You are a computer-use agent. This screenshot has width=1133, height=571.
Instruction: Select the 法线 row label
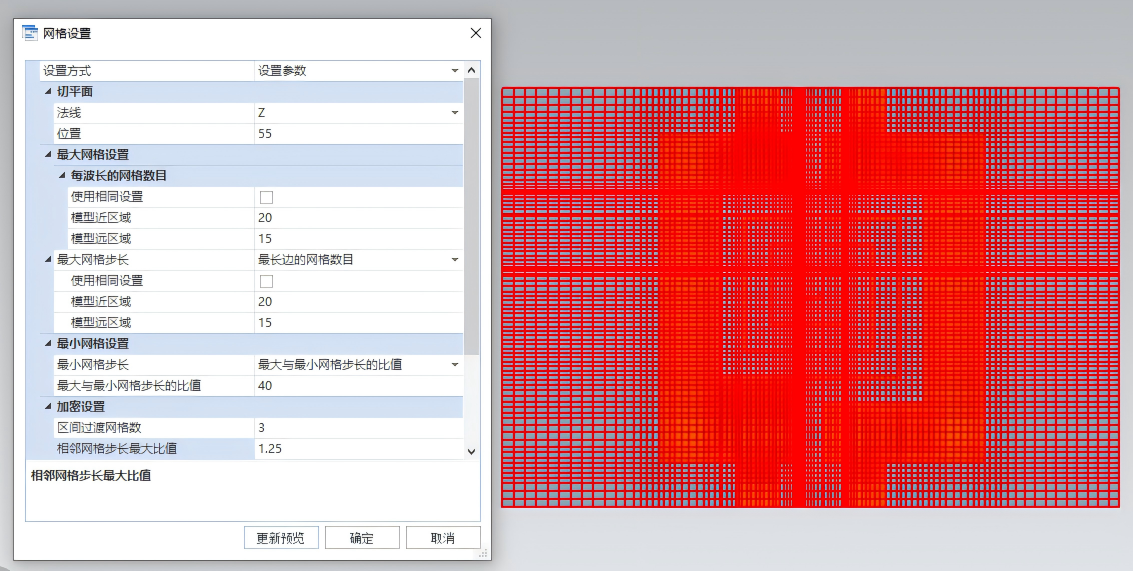pos(69,113)
